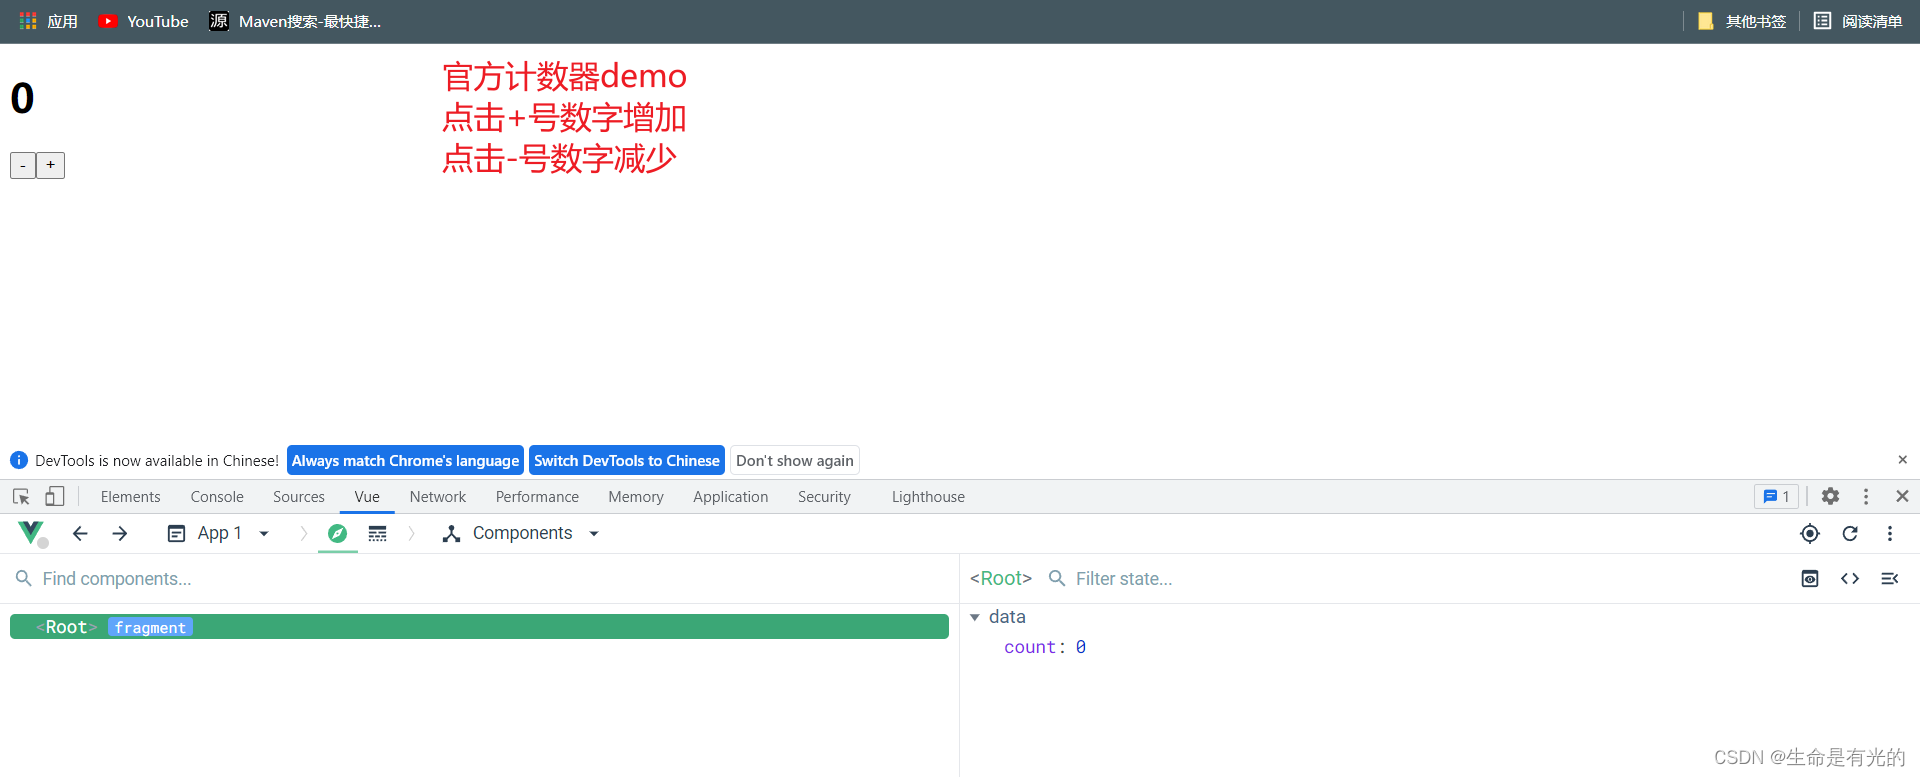1920x777 pixels.
Task: Switch to the Sources tab
Action: pyautogui.click(x=299, y=496)
